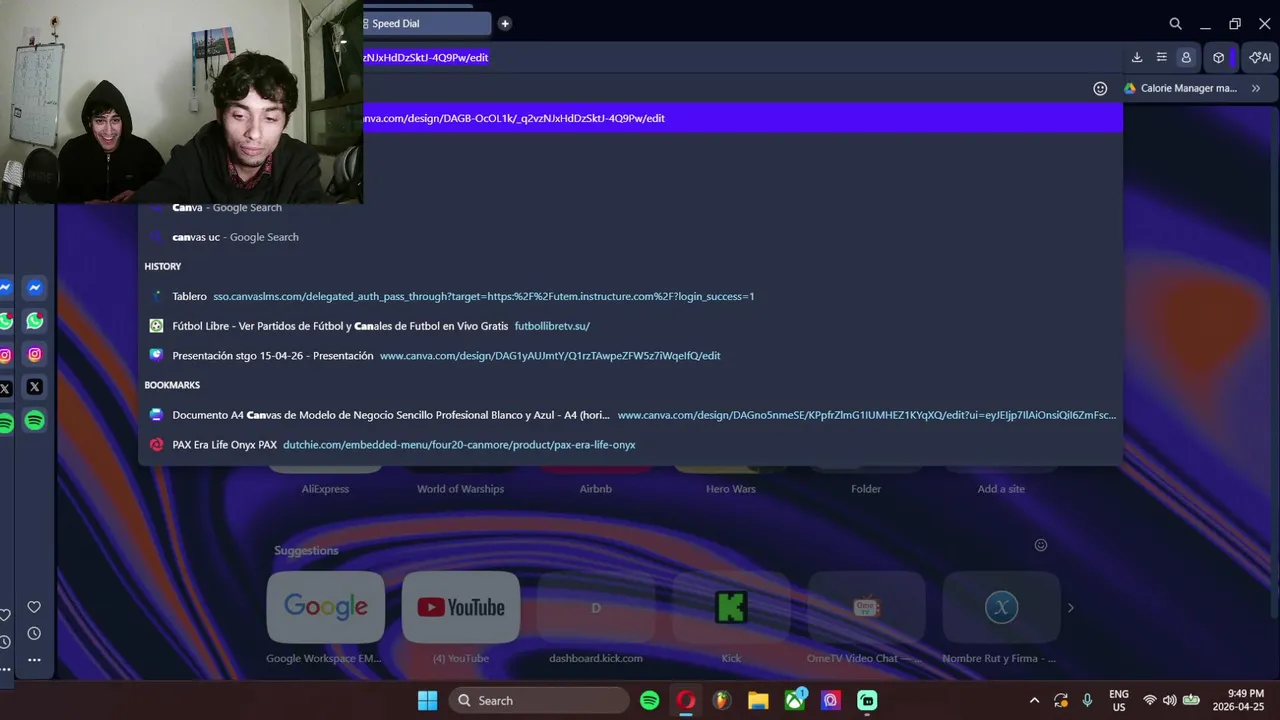Image resolution: width=1280 pixels, height=720 pixels.
Task: Show hidden system tray icons chevron
Action: click(x=1034, y=701)
